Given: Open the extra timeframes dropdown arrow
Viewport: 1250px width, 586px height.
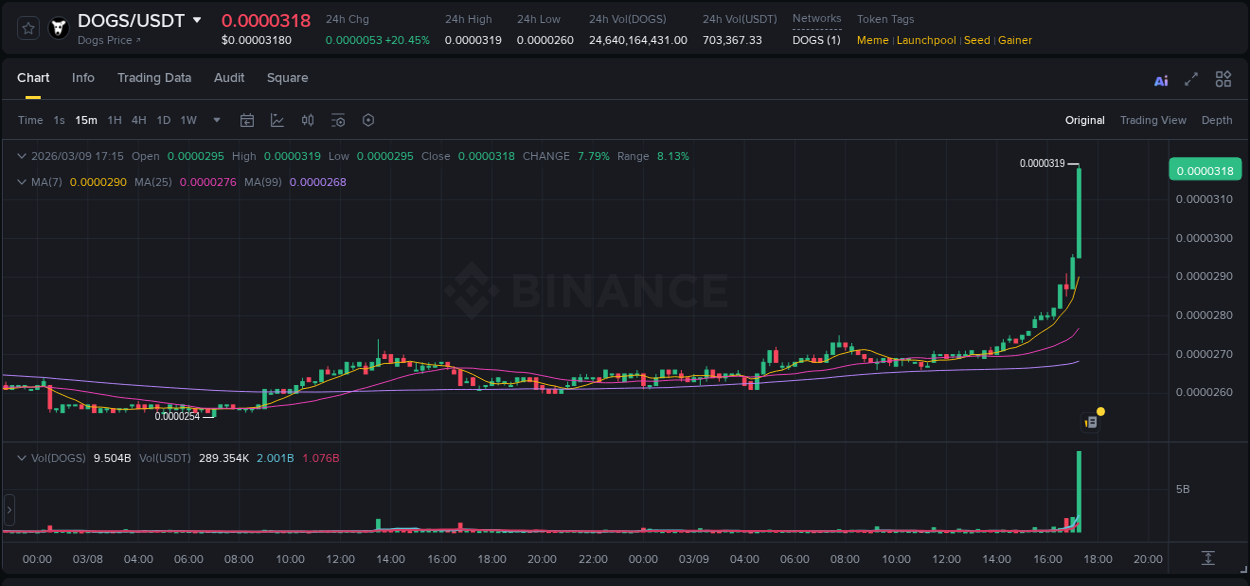Looking at the screenshot, I should point(215,120).
